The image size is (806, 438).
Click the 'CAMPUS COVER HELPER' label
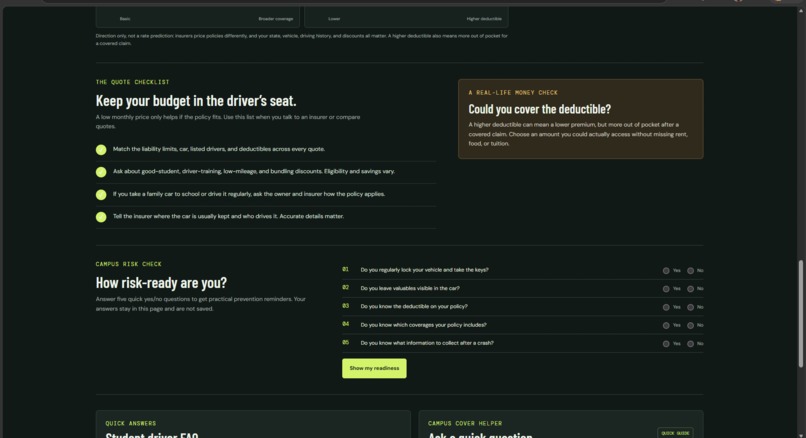tap(465, 423)
